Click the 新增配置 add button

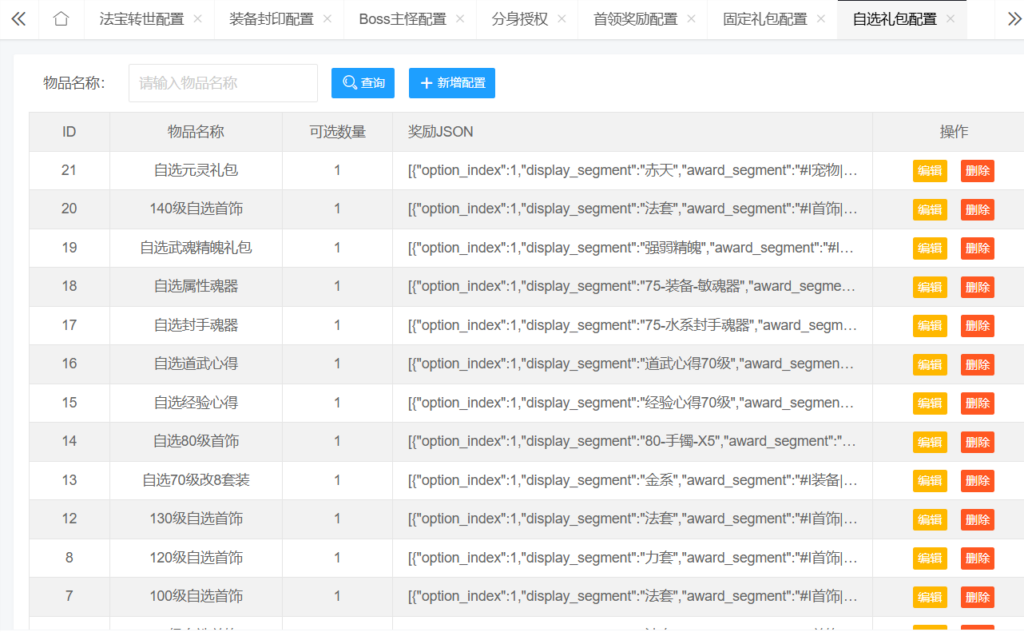pyautogui.click(x=452, y=83)
